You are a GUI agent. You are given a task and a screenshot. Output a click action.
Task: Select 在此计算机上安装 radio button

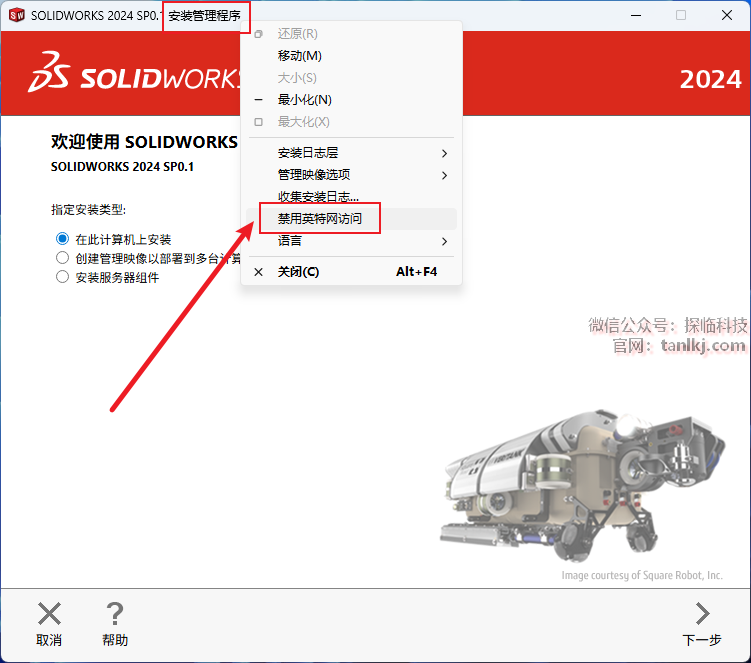pos(62,239)
